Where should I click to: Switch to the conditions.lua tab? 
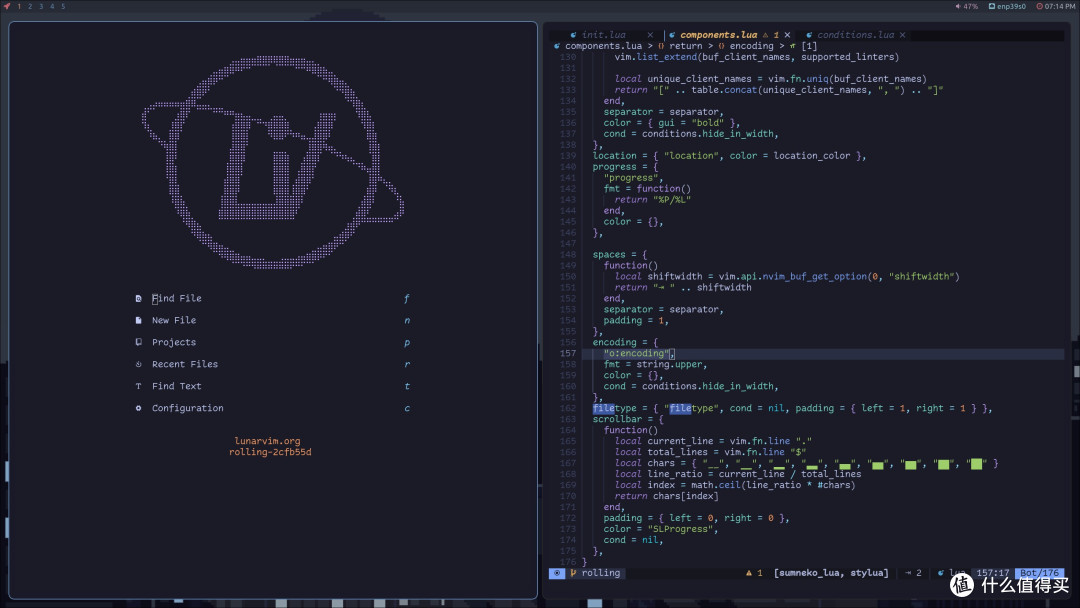(855, 34)
